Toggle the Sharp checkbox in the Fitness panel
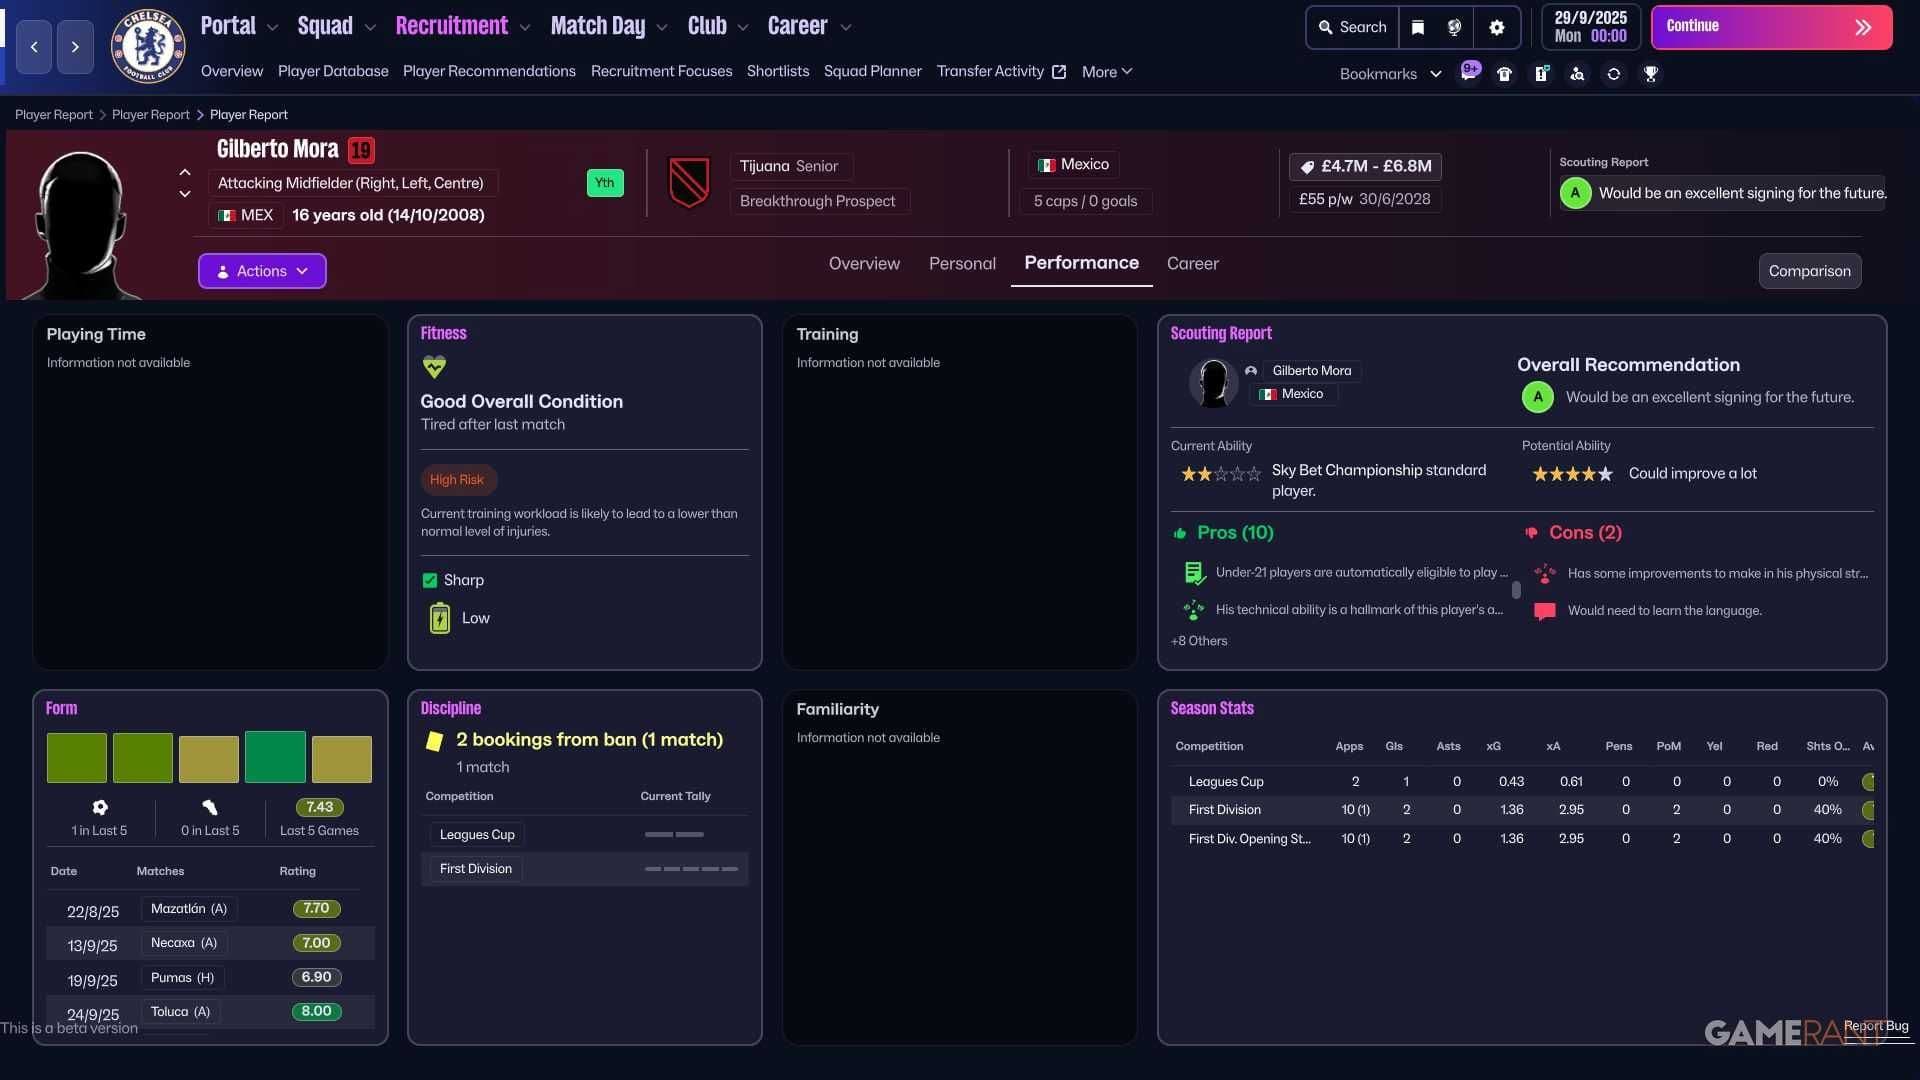 click(430, 580)
